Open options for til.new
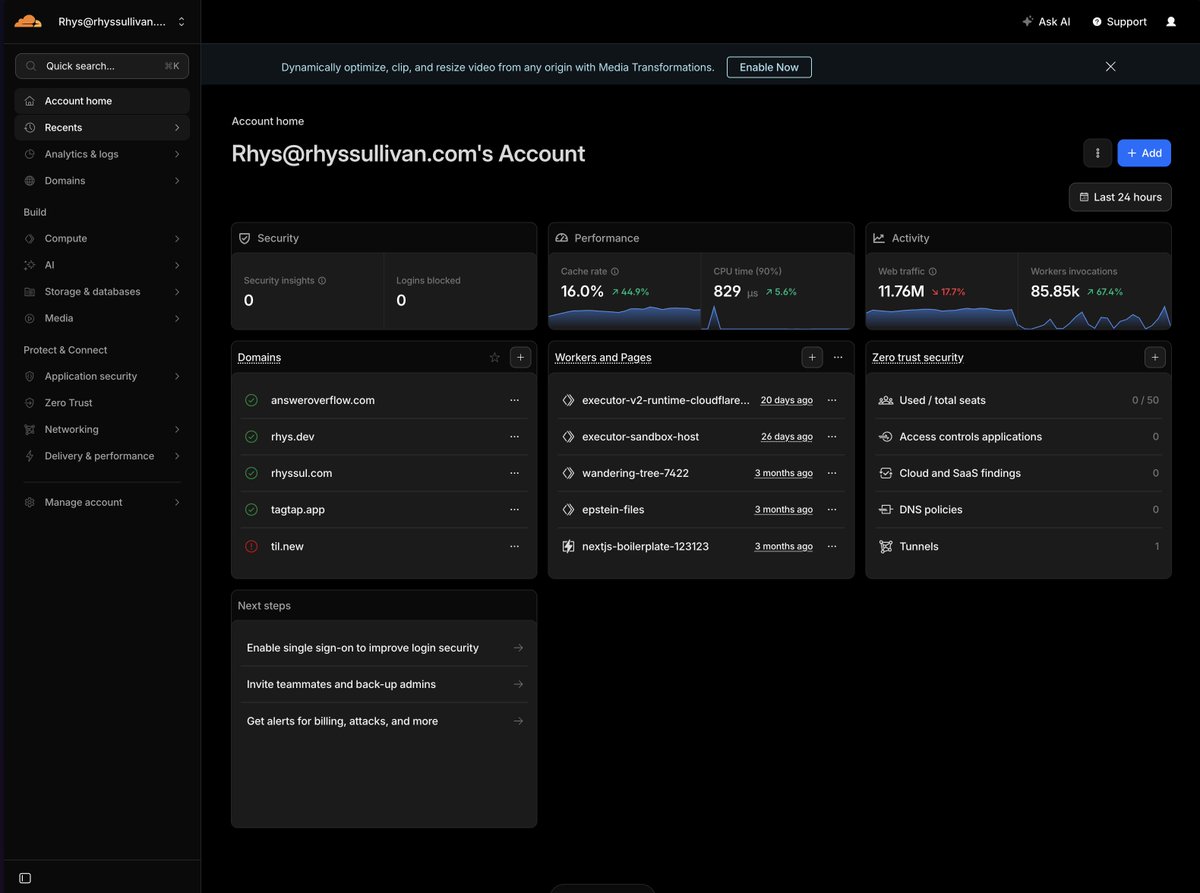This screenshot has height=893, width=1200. pos(514,546)
